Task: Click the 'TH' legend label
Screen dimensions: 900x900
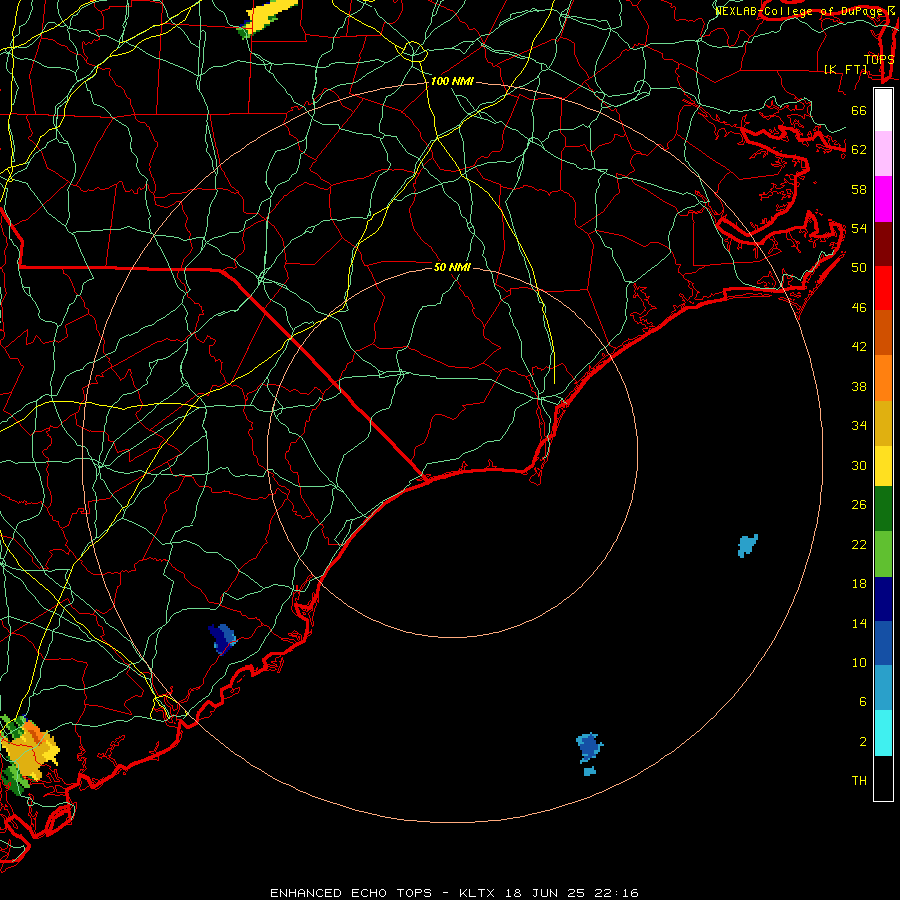Action: click(x=859, y=781)
